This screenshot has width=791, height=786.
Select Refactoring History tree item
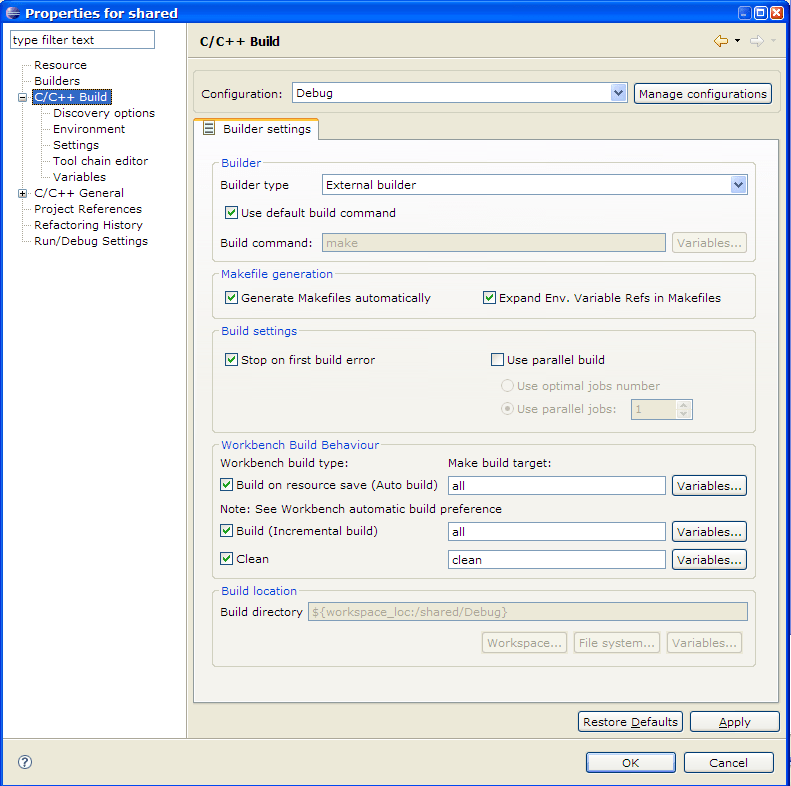click(x=88, y=225)
